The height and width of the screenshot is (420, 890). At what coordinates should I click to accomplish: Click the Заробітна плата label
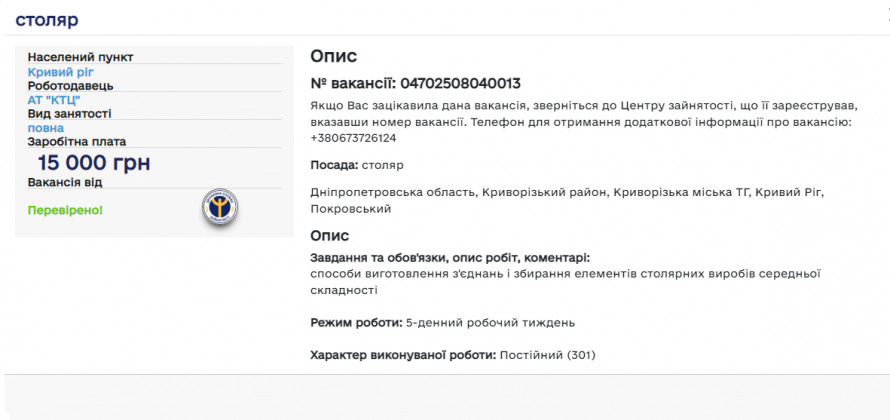pyautogui.click(x=77, y=142)
